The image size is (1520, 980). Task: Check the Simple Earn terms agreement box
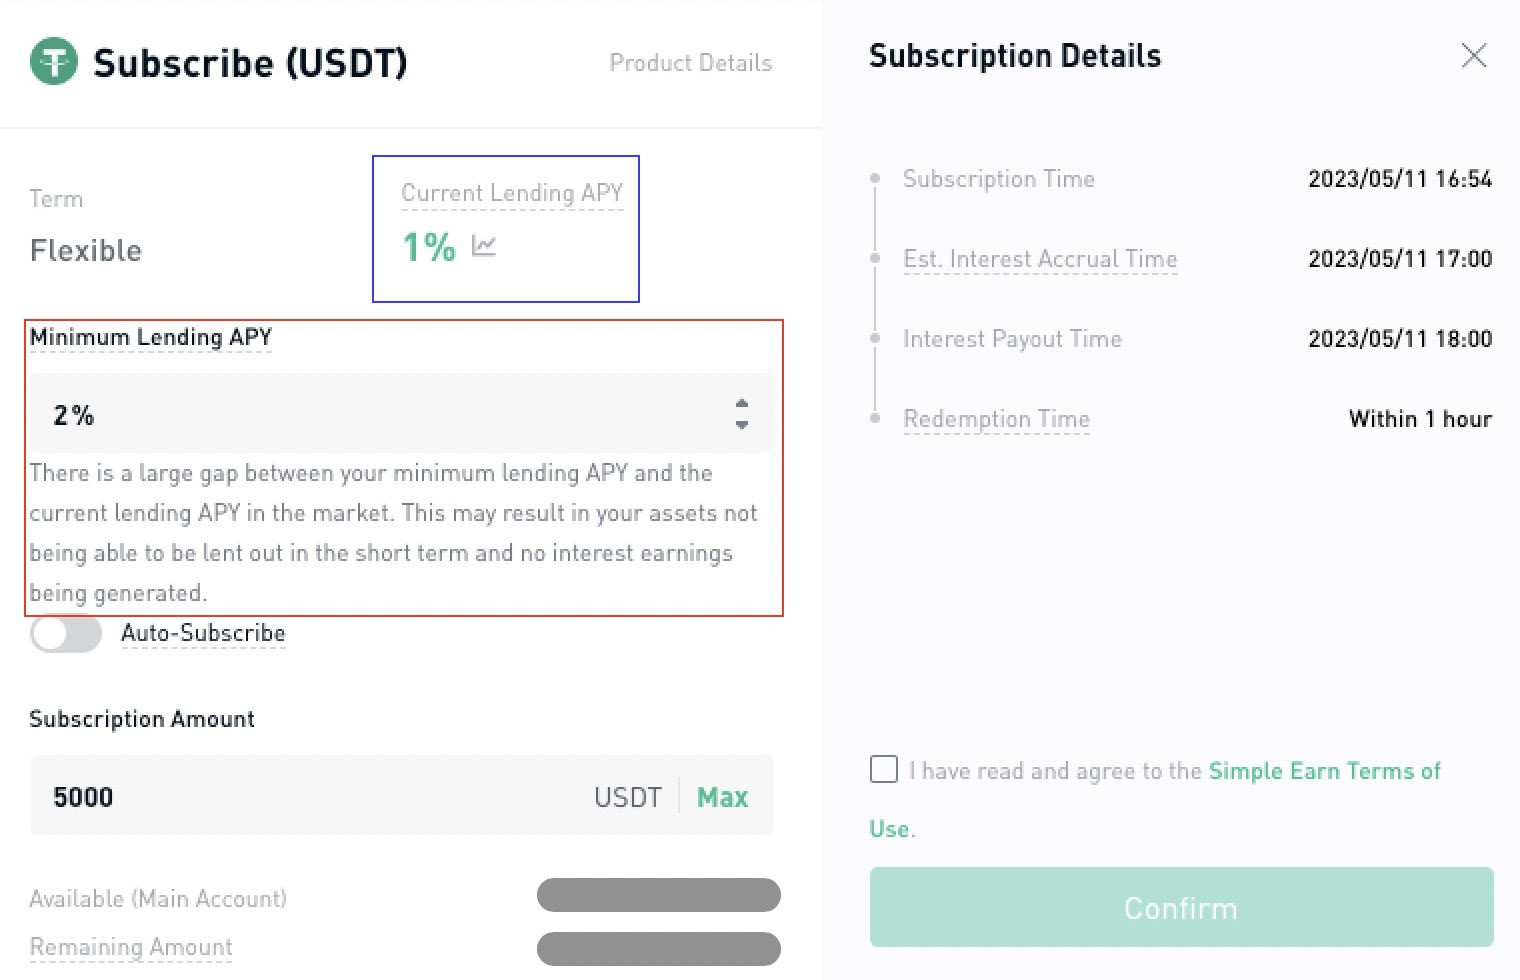[x=884, y=769]
